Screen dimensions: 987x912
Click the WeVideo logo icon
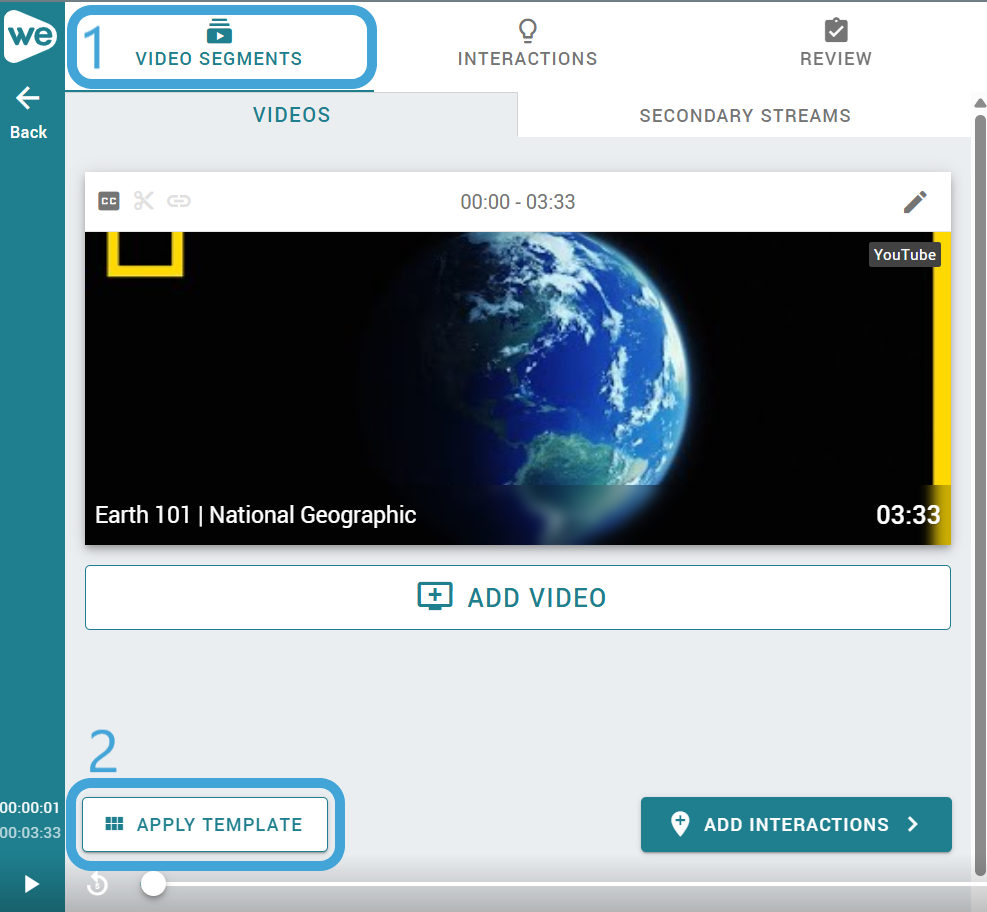pyautogui.click(x=30, y=35)
